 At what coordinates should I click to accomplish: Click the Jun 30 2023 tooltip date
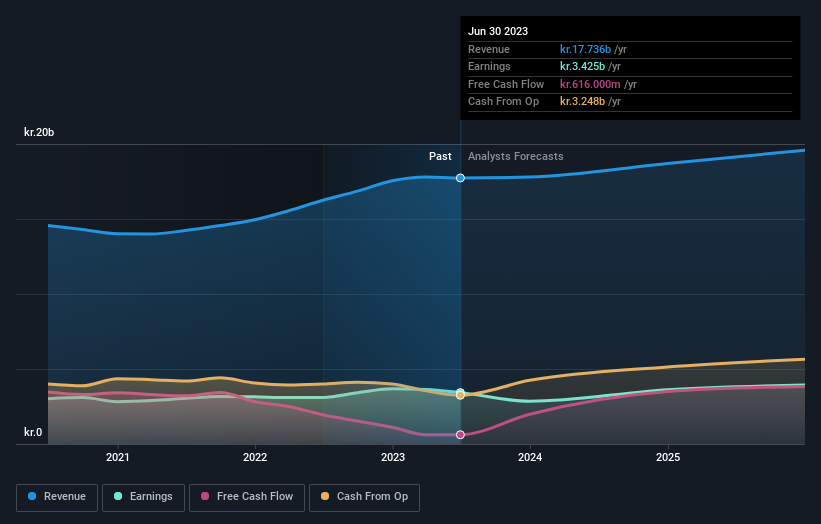pyautogui.click(x=498, y=31)
